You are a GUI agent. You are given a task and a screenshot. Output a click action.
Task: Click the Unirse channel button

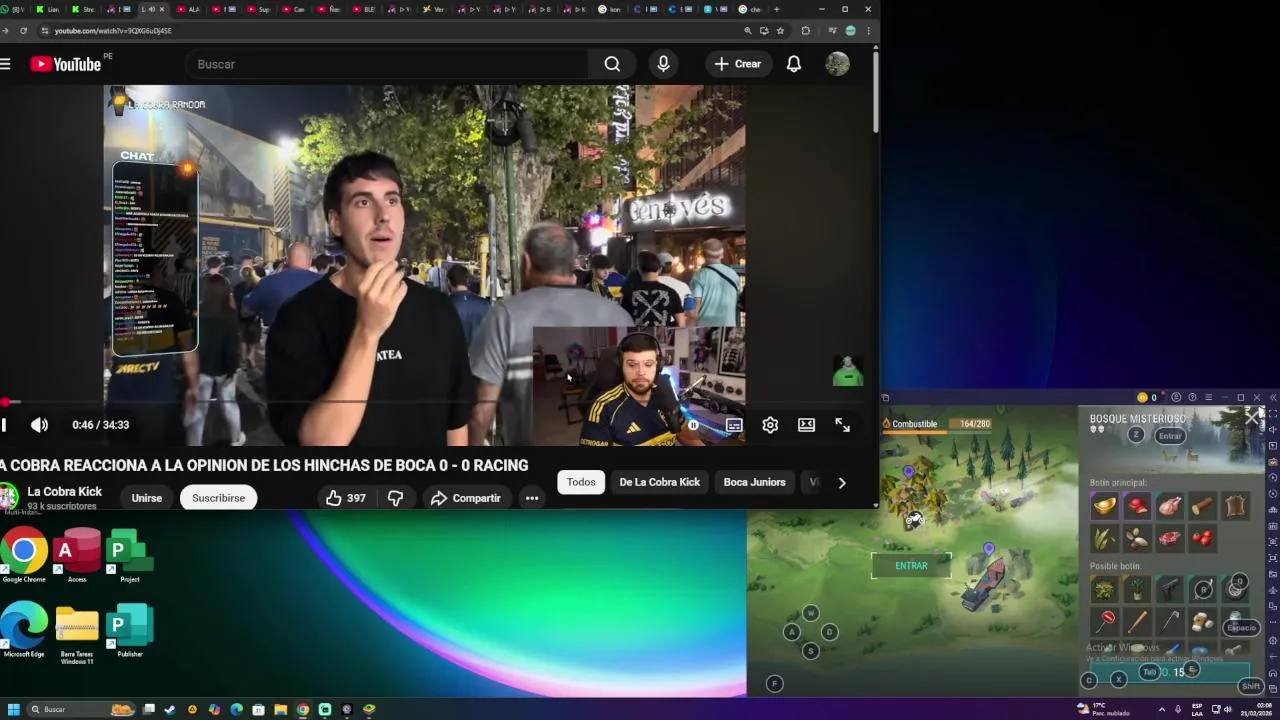pos(146,498)
